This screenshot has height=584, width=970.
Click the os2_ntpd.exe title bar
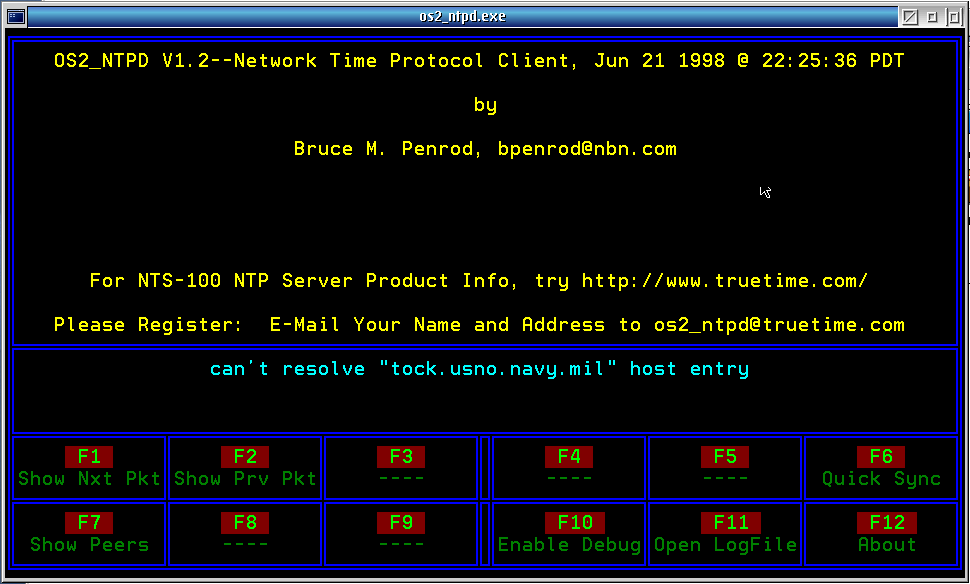463,17
